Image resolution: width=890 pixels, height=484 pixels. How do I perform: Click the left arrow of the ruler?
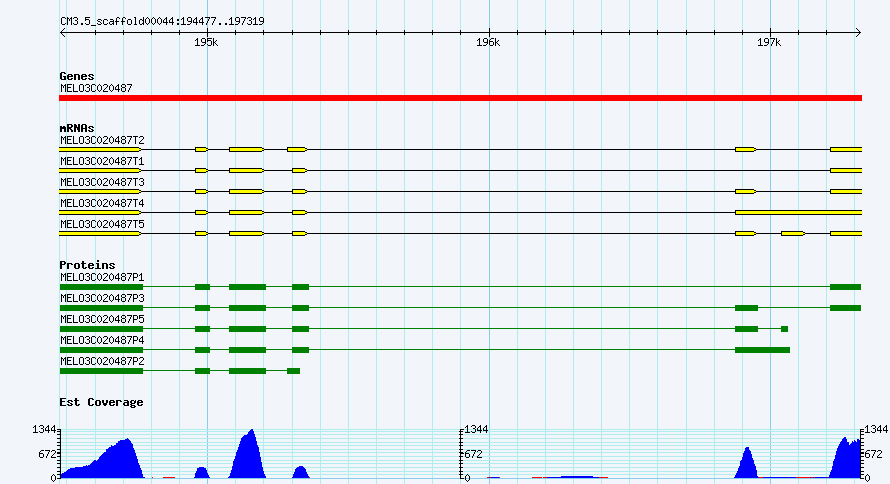[x=62, y=33]
